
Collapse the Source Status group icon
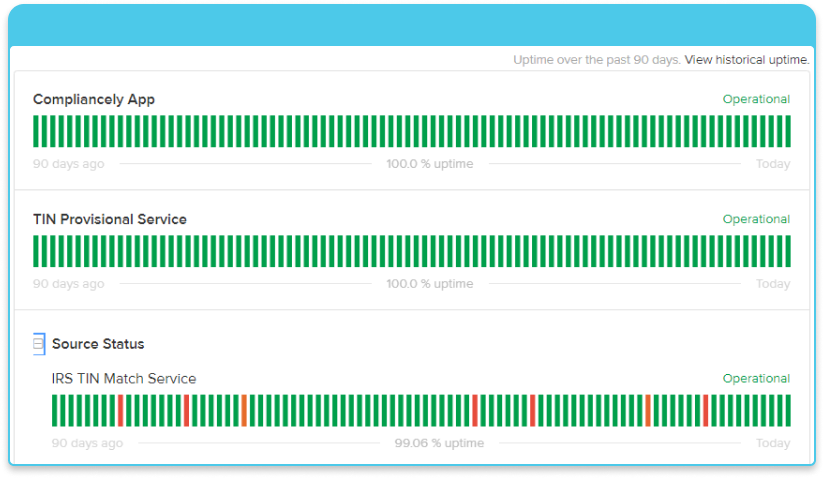pyautogui.click(x=39, y=344)
